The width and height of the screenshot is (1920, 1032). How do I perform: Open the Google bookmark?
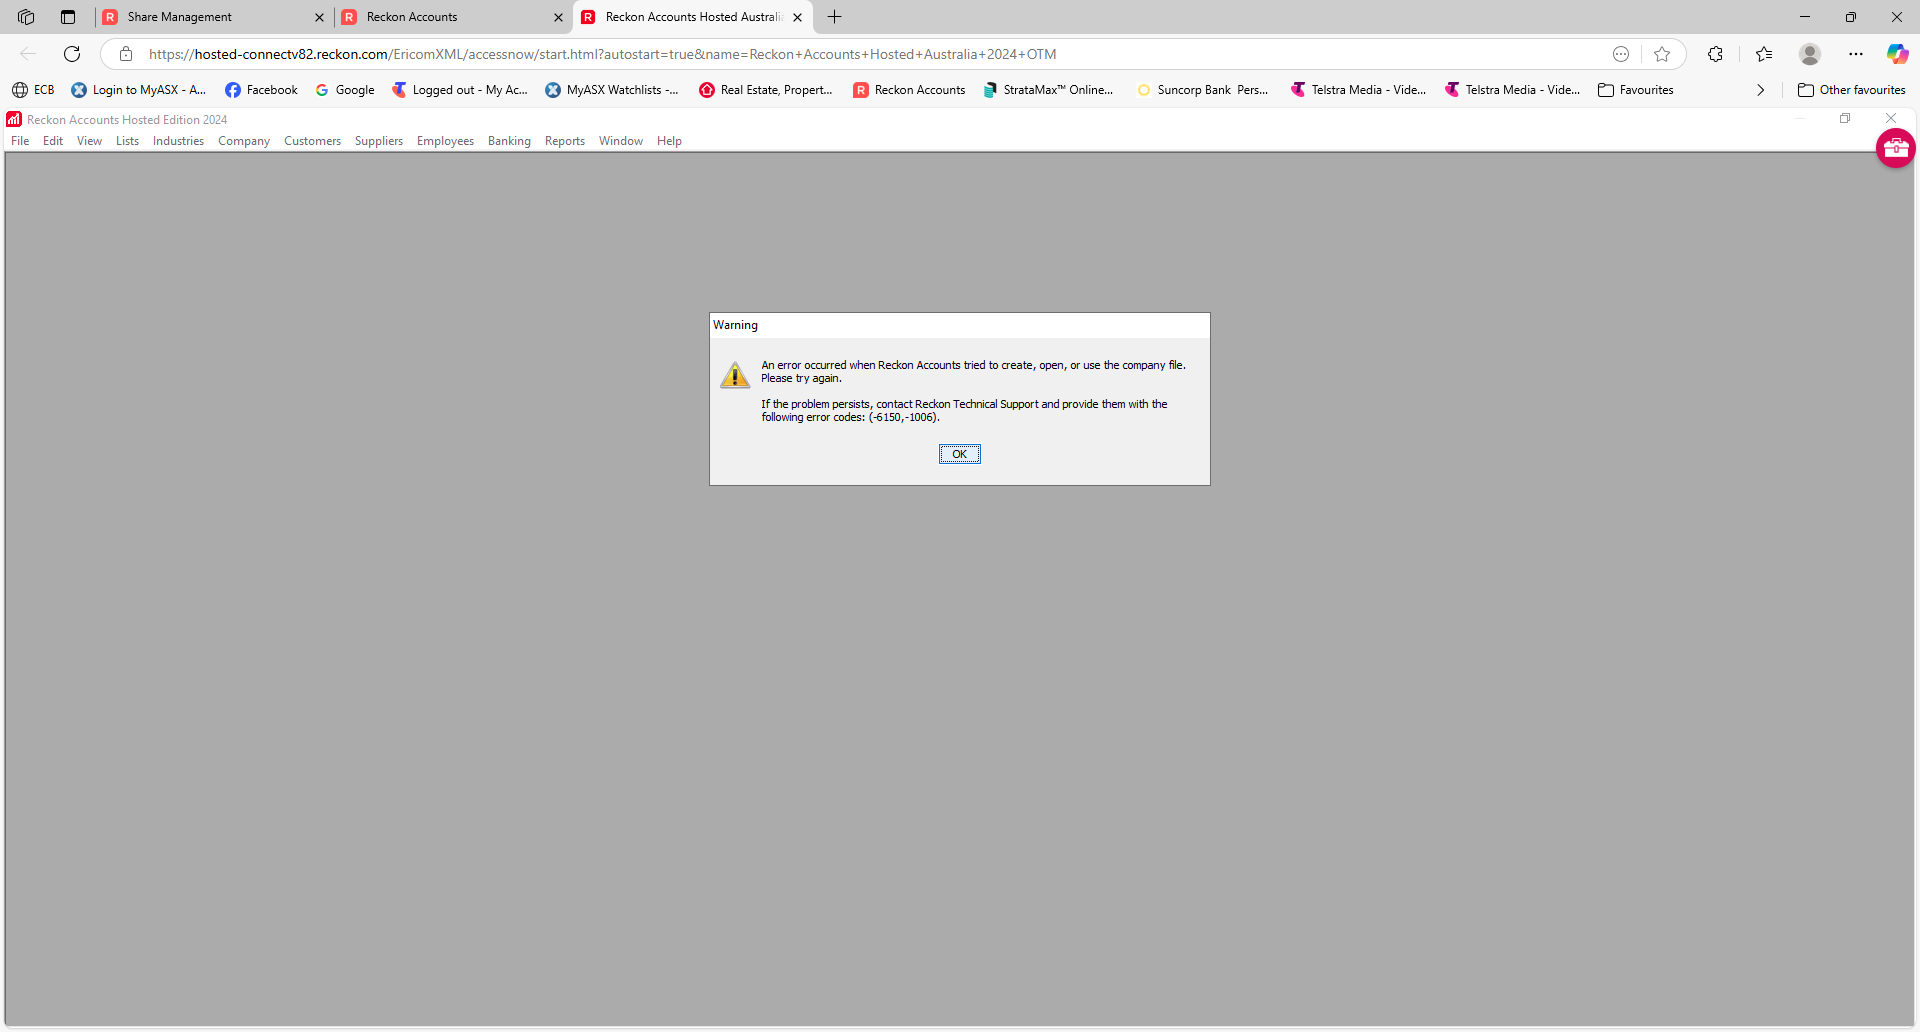(344, 90)
